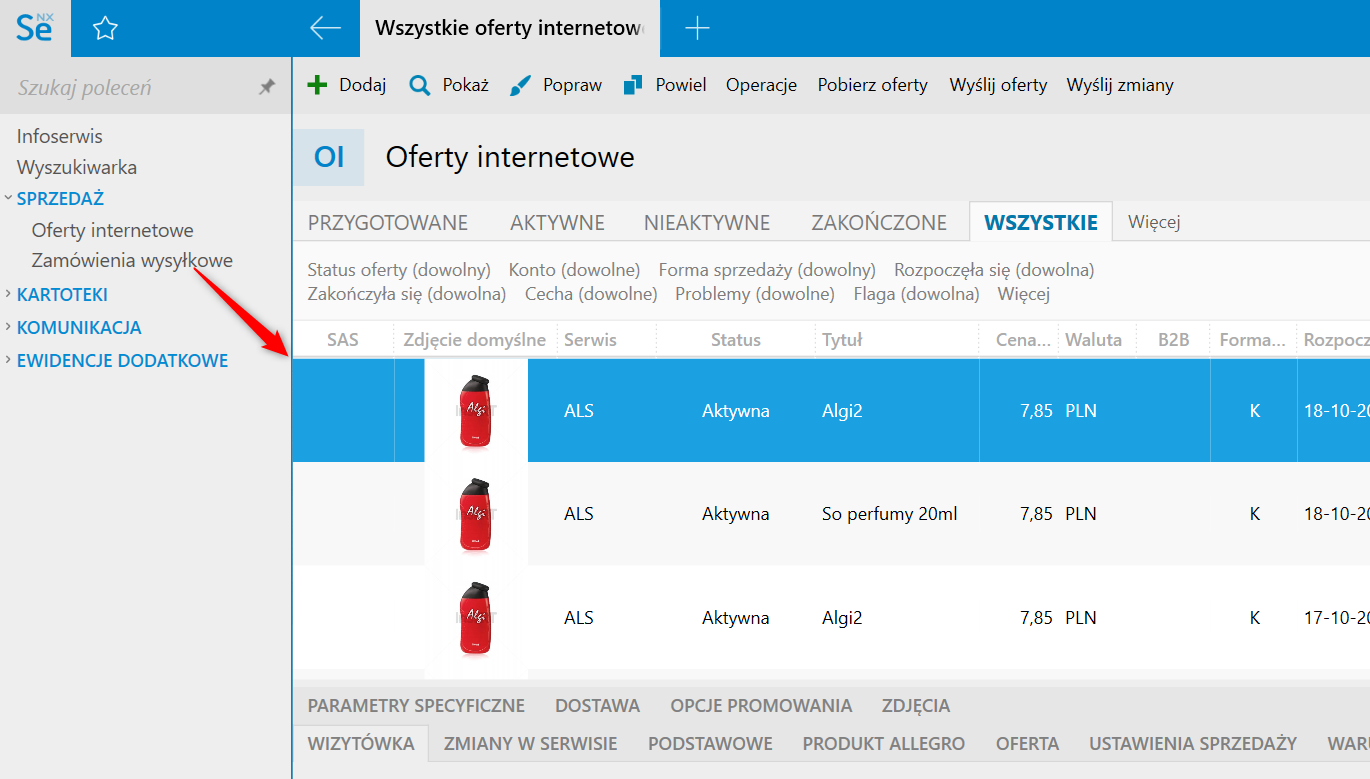The image size is (1370, 779).
Task: Open the ZDJĘCIA bottom tab
Action: pyautogui.click(x=916, y=705)
